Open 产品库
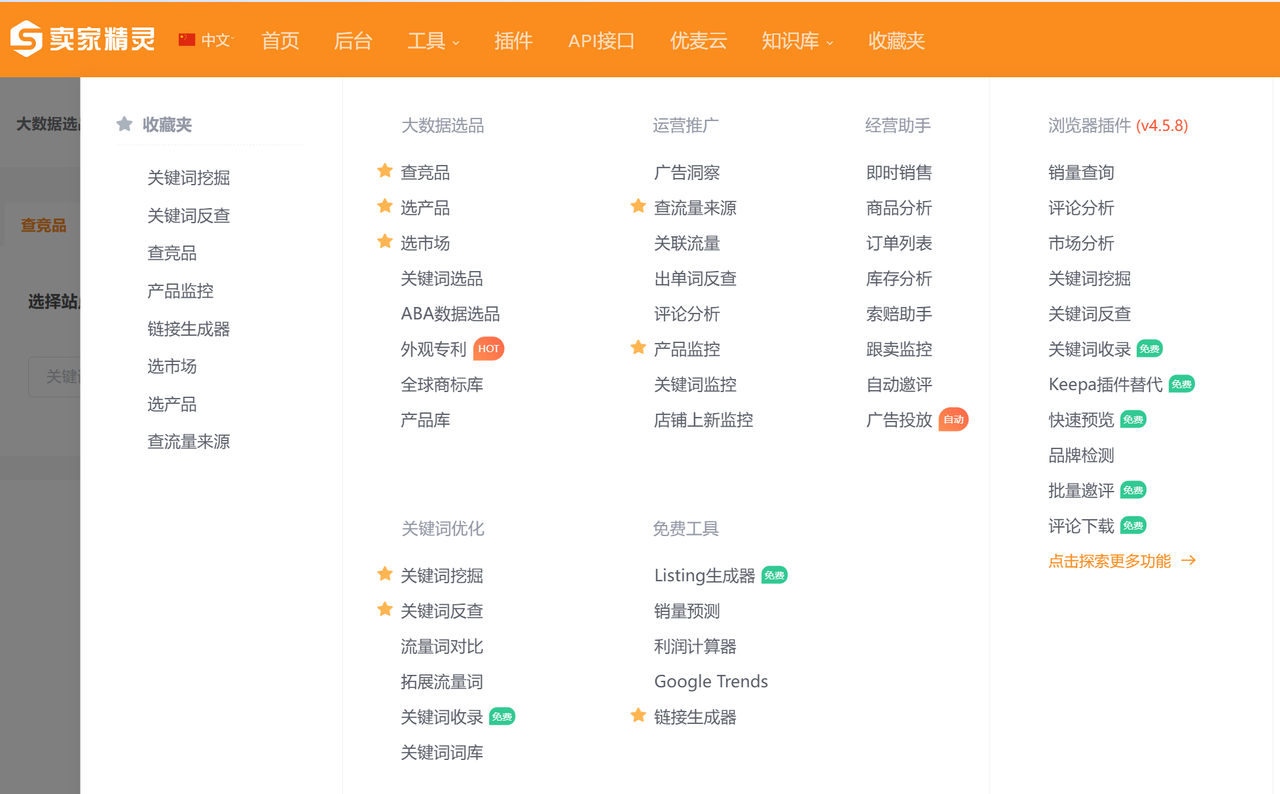 426,420
